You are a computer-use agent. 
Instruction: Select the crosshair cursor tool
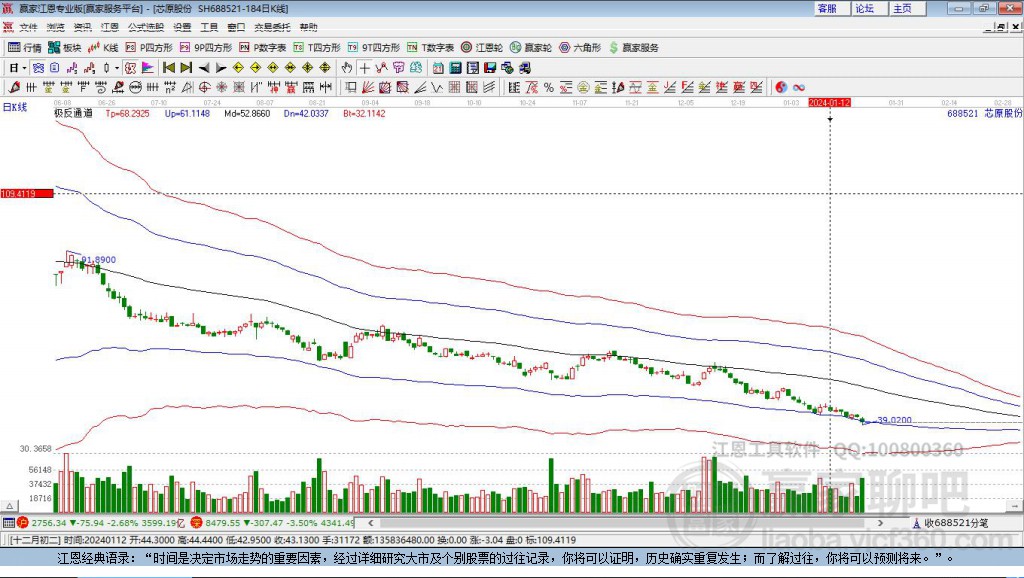[x=365, y=68]
